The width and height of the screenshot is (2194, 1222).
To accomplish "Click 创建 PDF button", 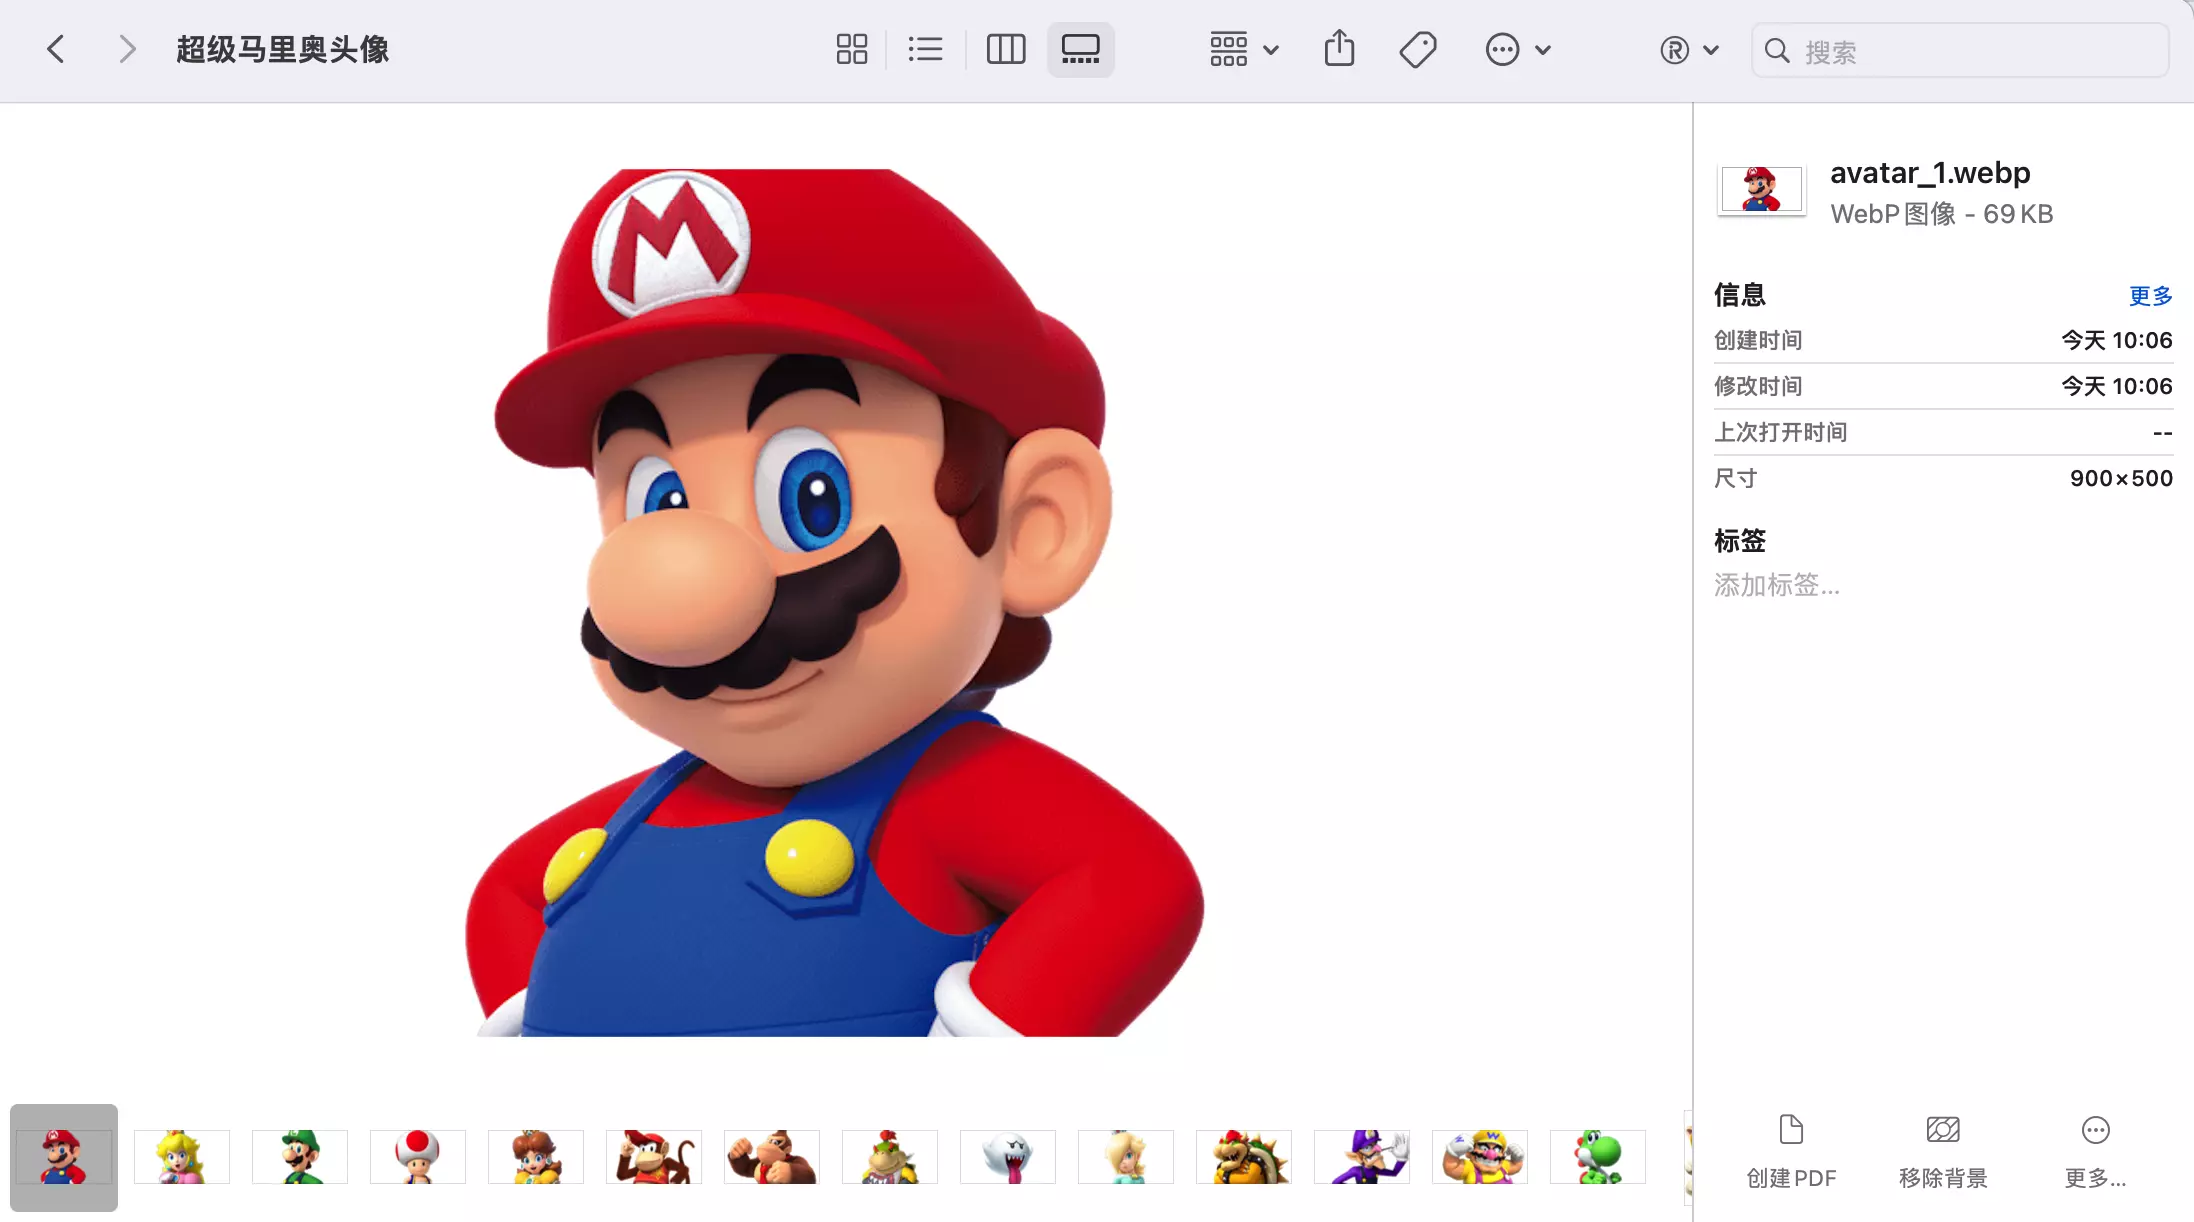I will 1791,1152.
